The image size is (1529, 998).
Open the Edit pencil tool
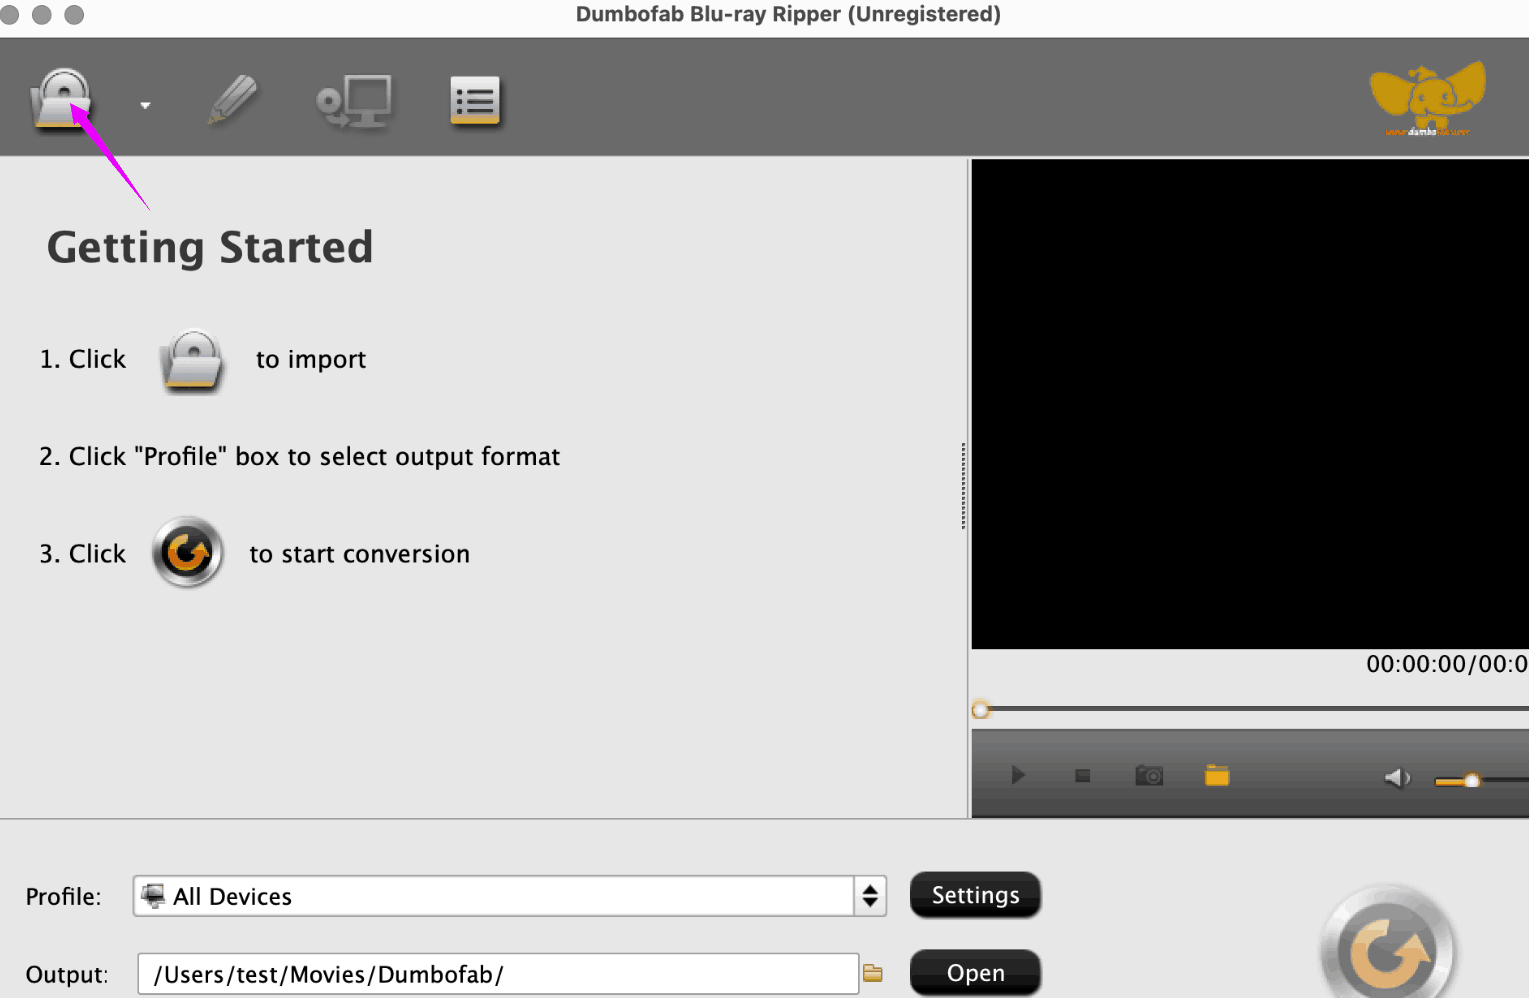(x=233, y=100)
